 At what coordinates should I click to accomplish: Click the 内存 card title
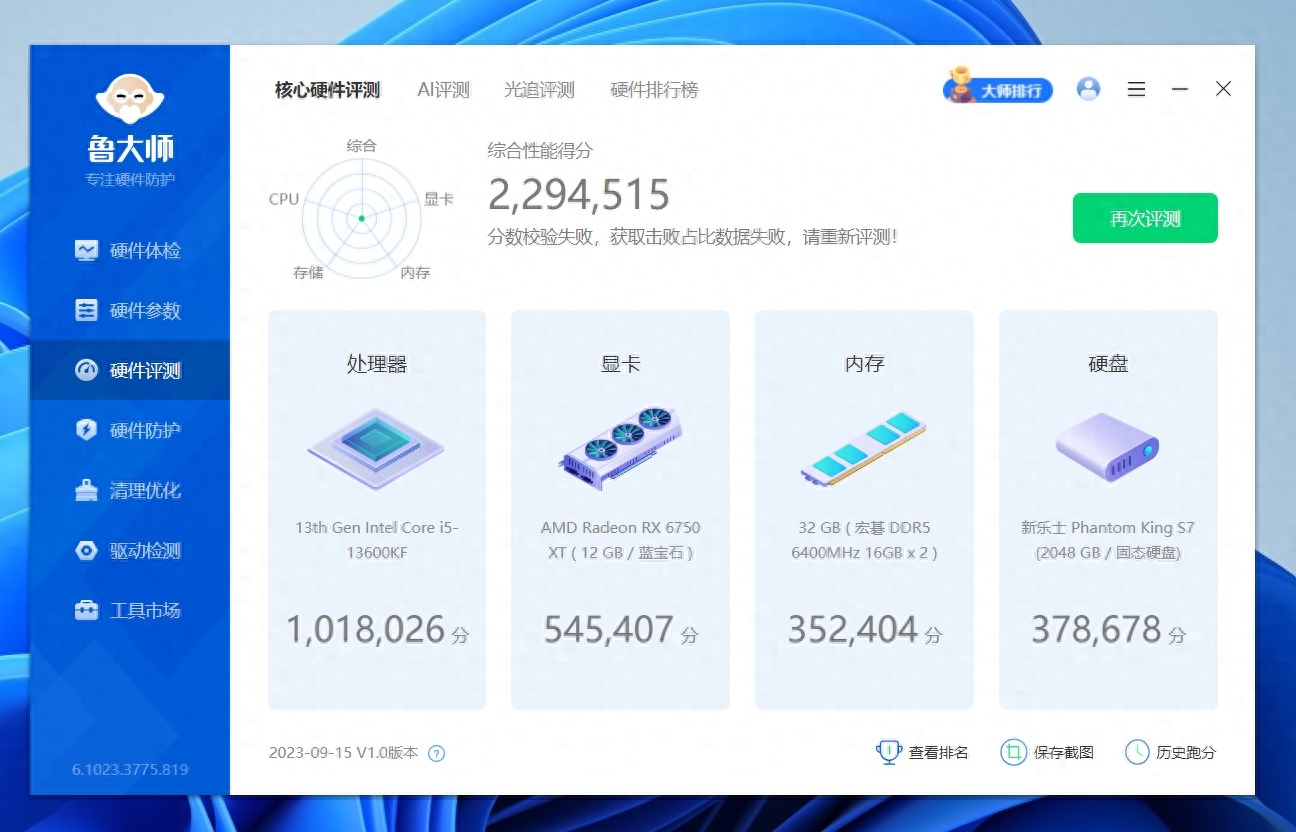[864, 364]
